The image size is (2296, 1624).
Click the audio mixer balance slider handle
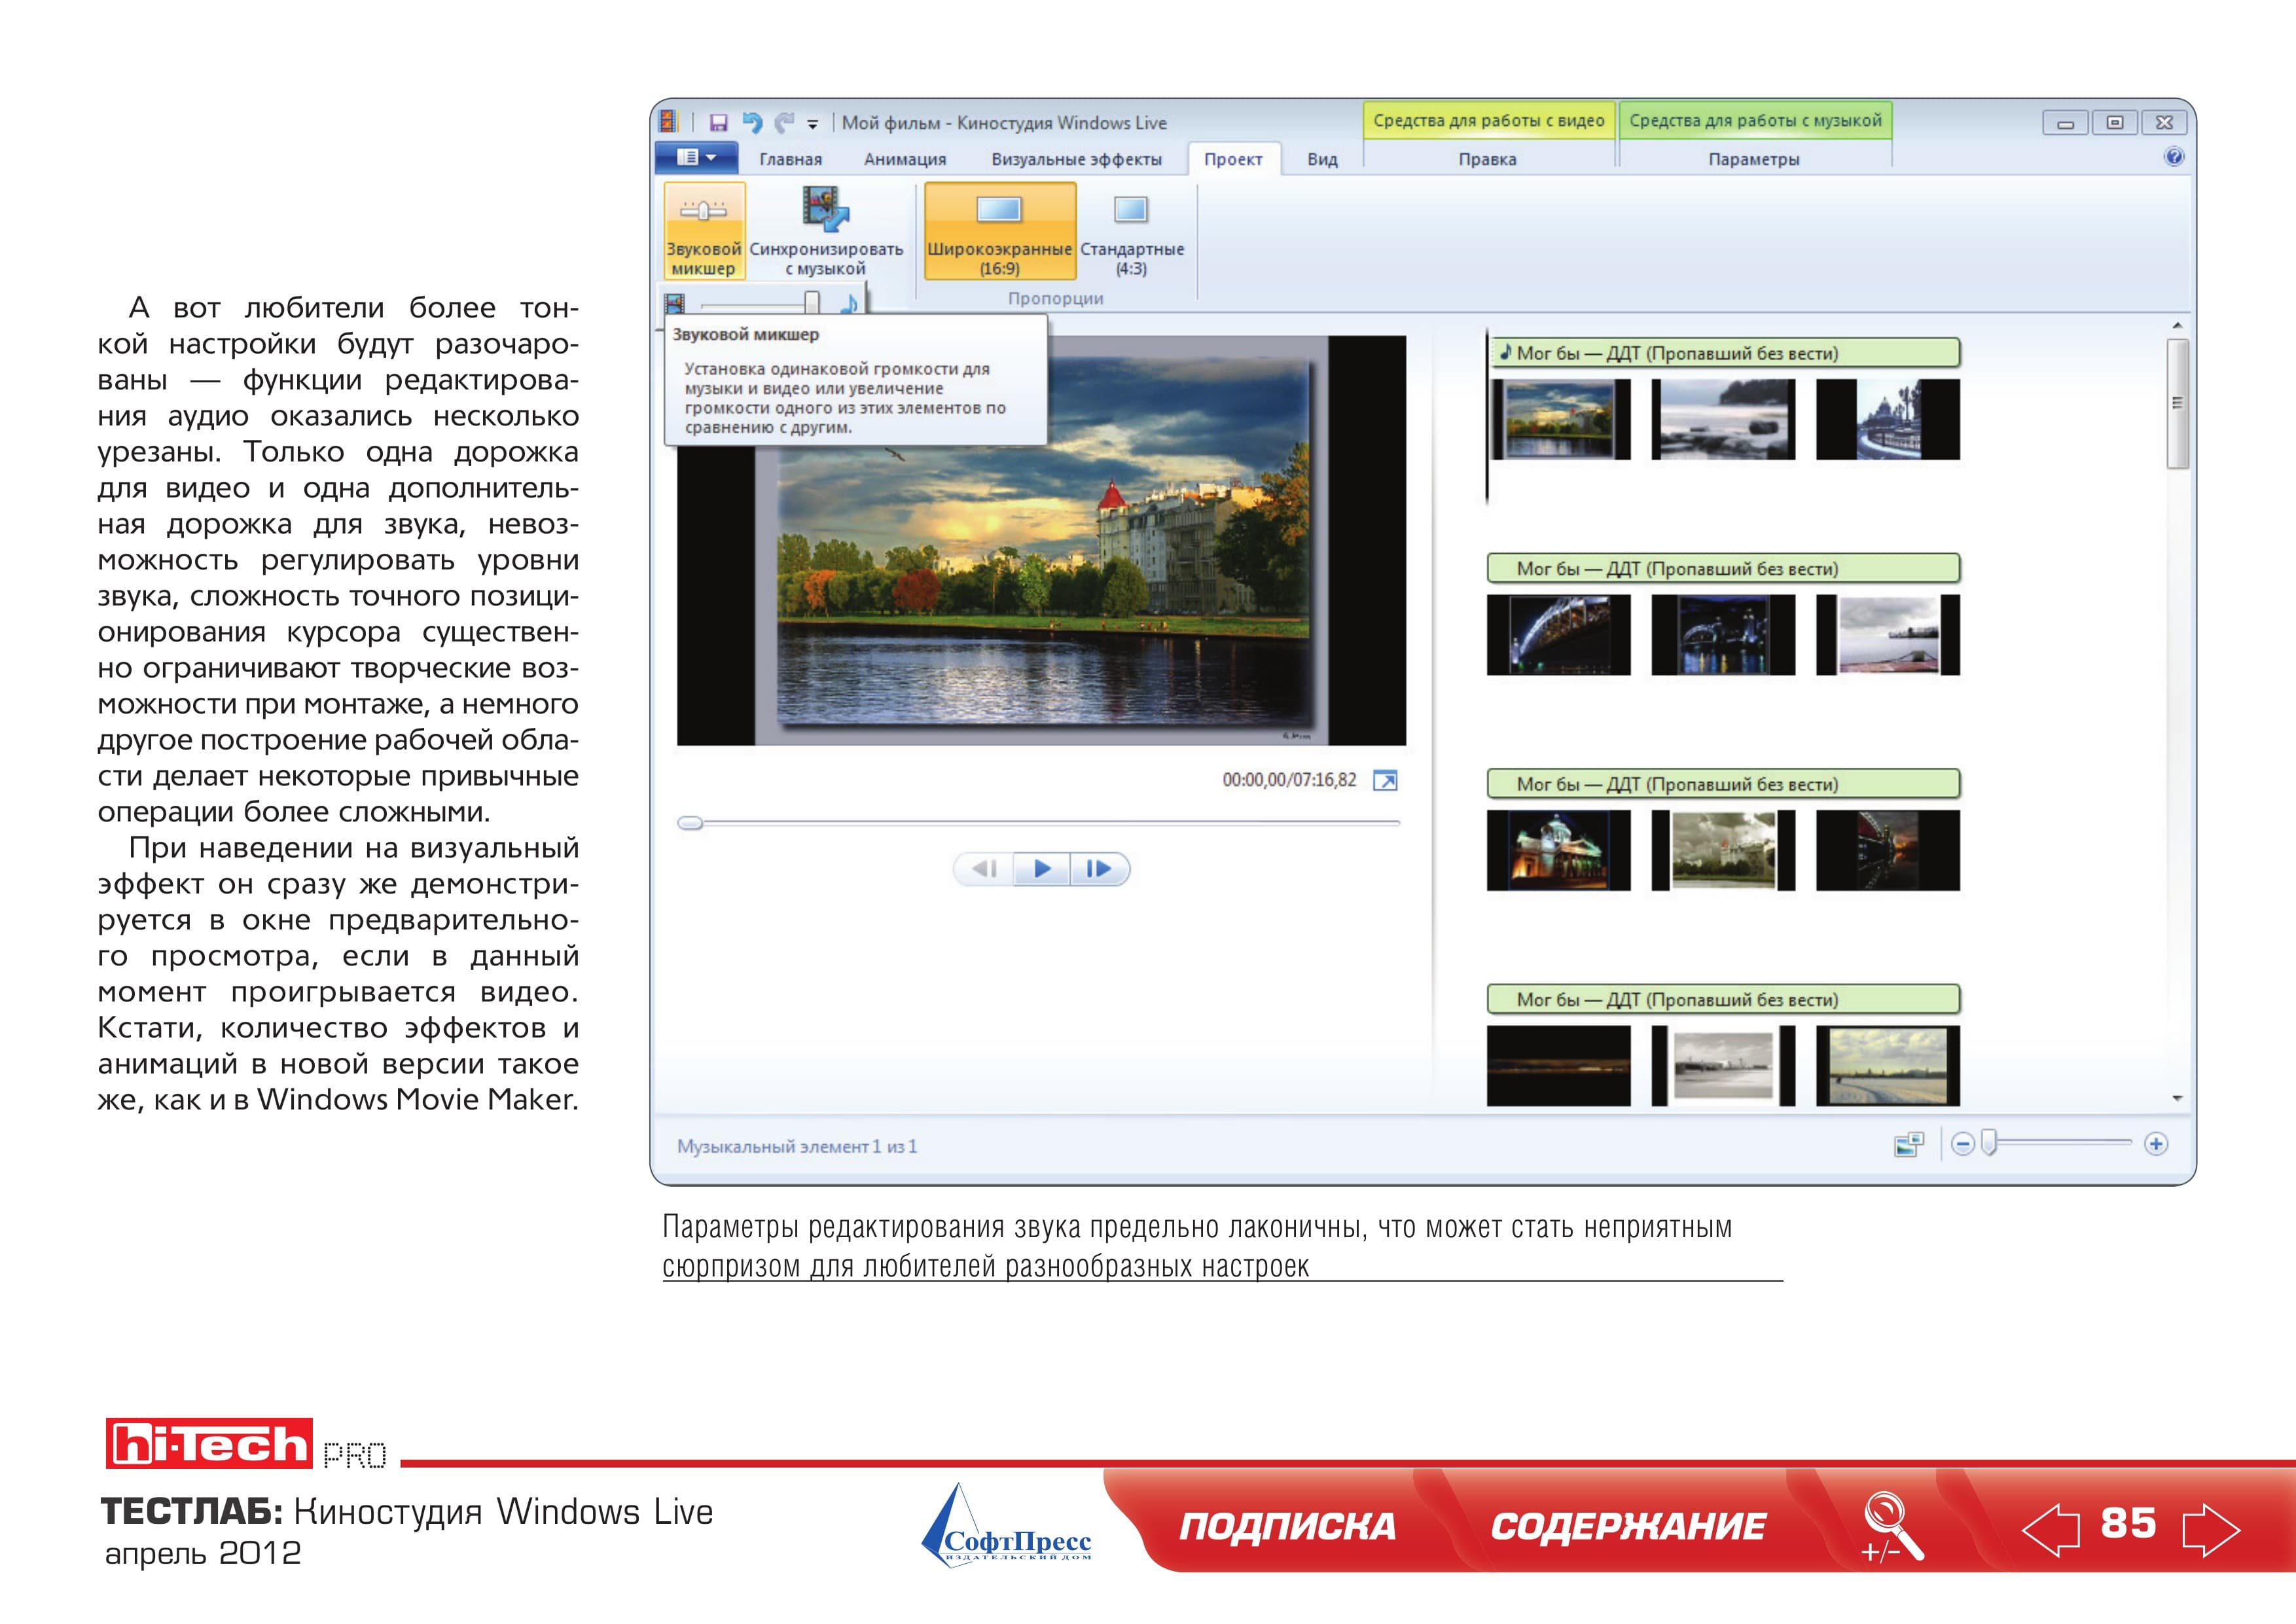[811, 303]
